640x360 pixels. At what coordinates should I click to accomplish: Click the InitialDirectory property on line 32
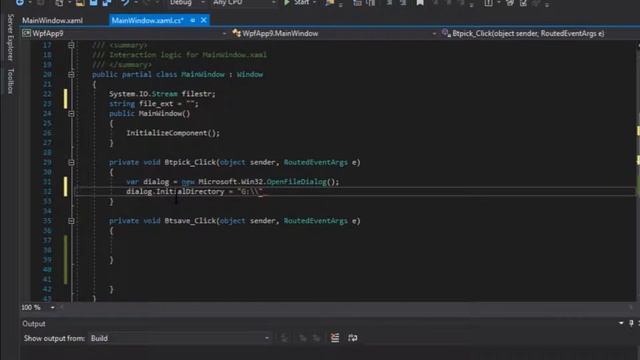pos(190,191)
